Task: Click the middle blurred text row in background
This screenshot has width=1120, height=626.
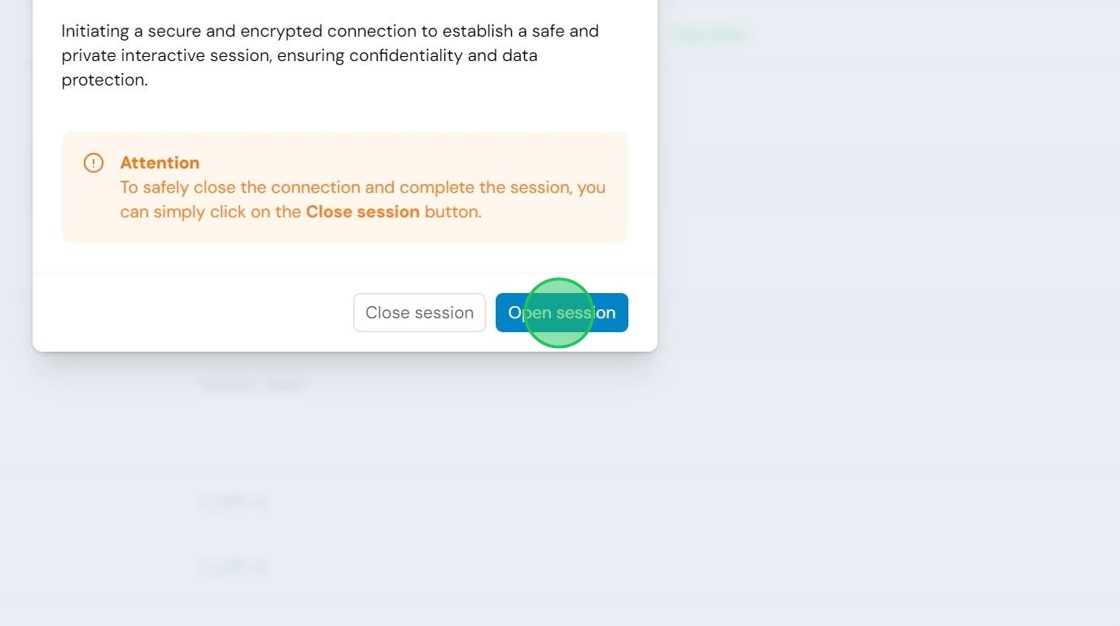Action: pyautogui.click(x=234, y=502)
